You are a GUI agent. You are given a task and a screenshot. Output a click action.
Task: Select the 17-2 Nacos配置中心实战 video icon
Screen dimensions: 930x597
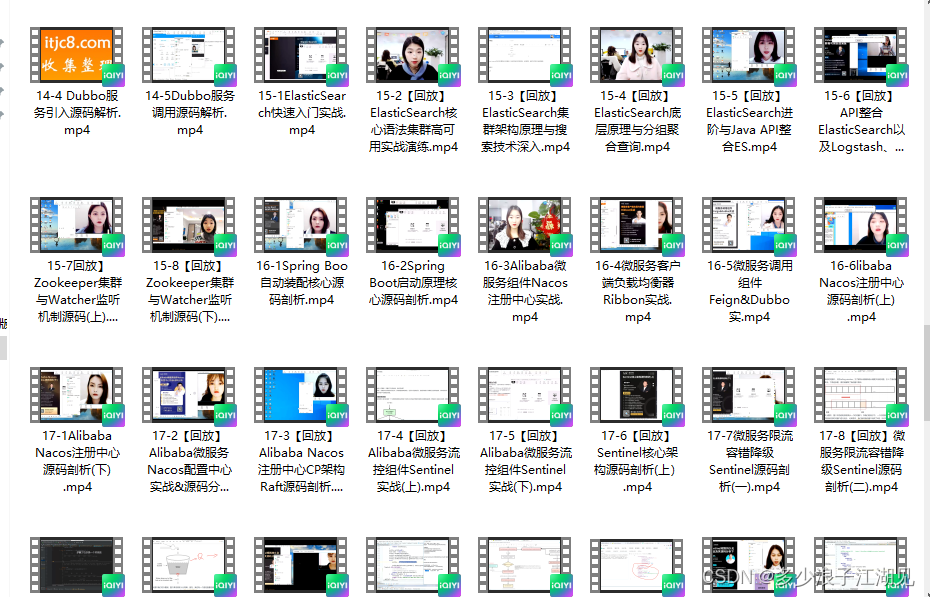(x=189, y=395)
